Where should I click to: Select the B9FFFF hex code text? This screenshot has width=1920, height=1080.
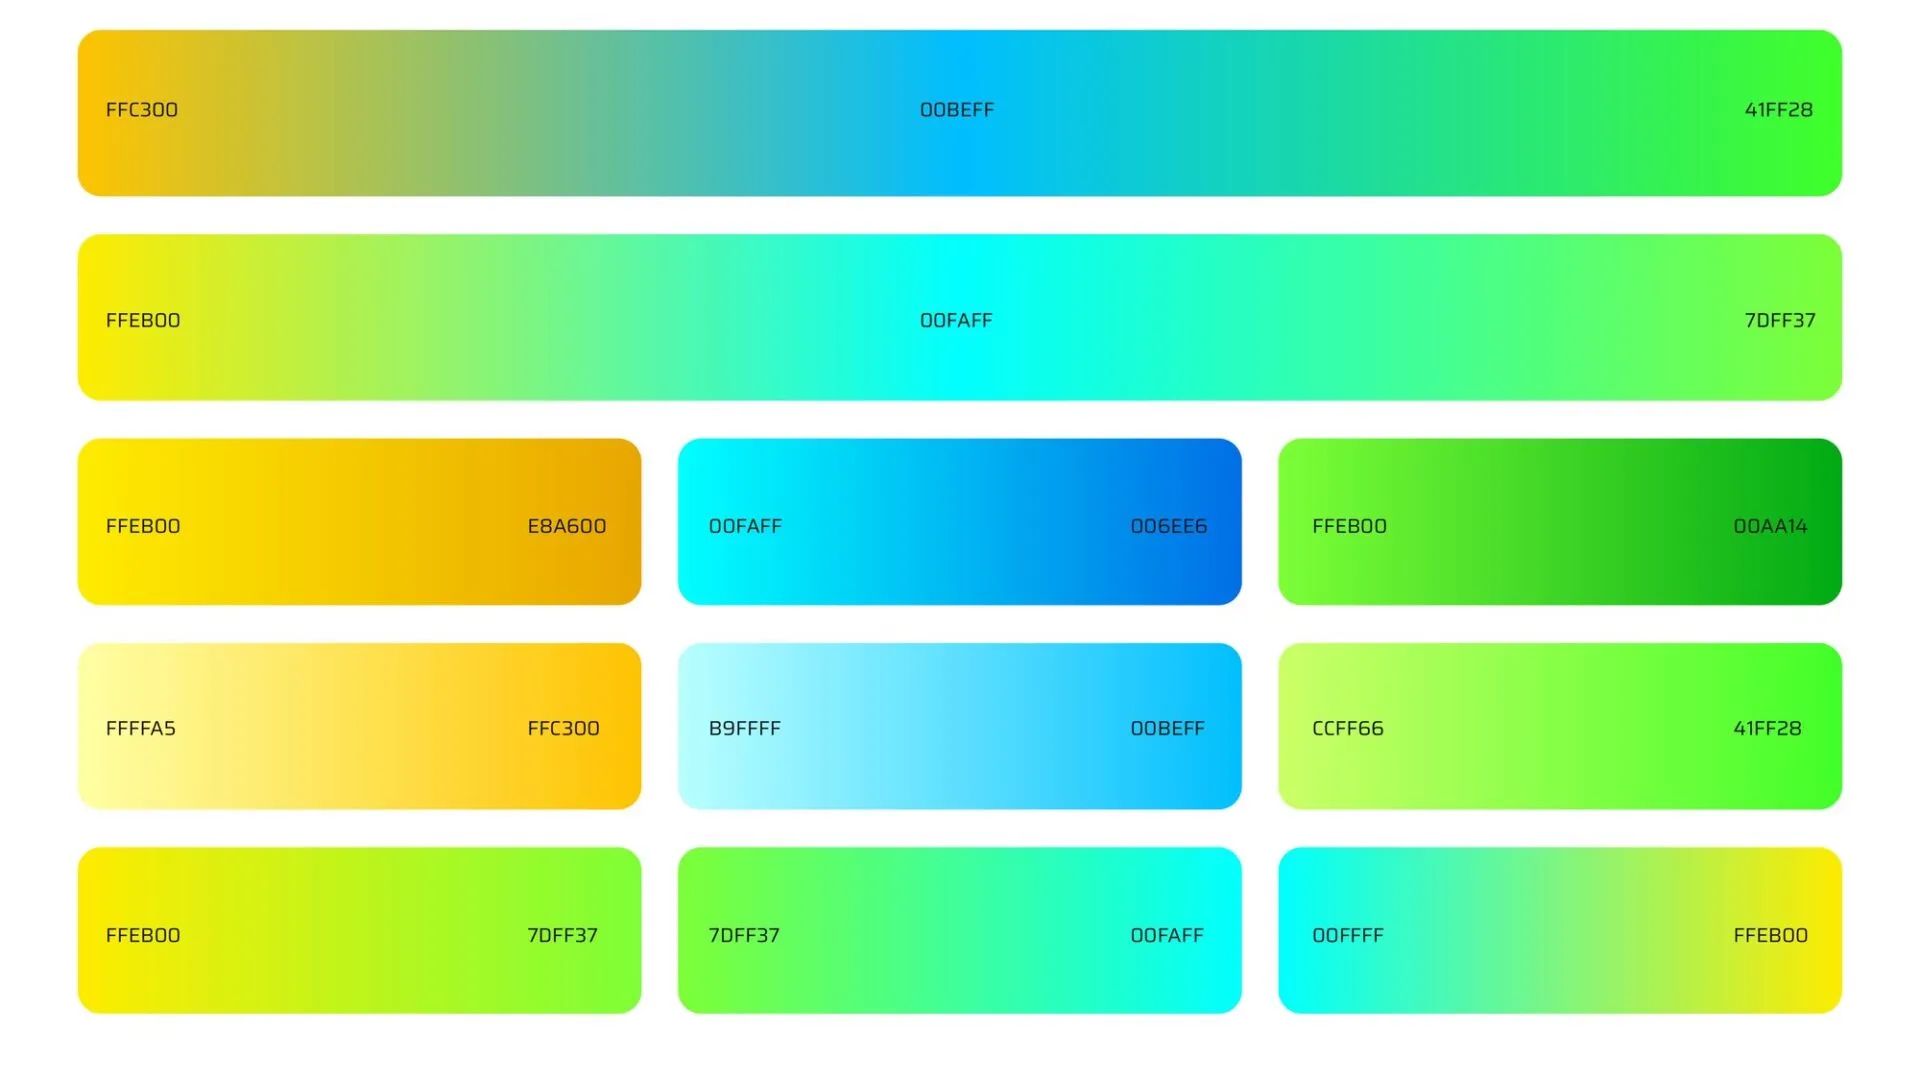pyautogui.click(x=745, y=729)
